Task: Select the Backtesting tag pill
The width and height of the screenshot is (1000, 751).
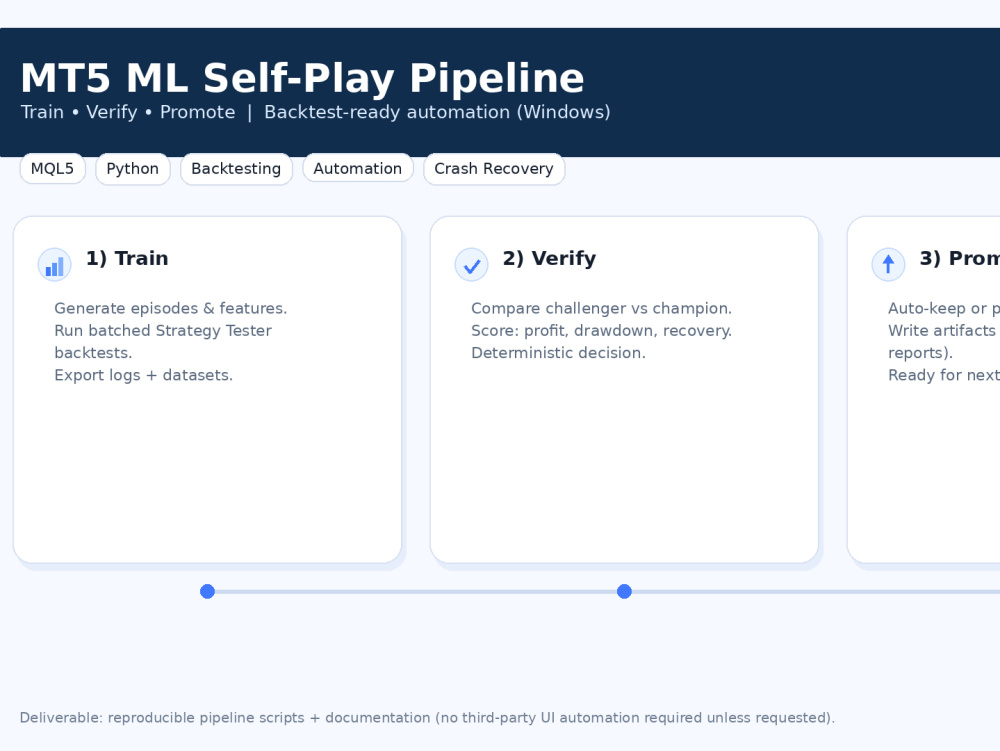Action: (x=236, y=169)
